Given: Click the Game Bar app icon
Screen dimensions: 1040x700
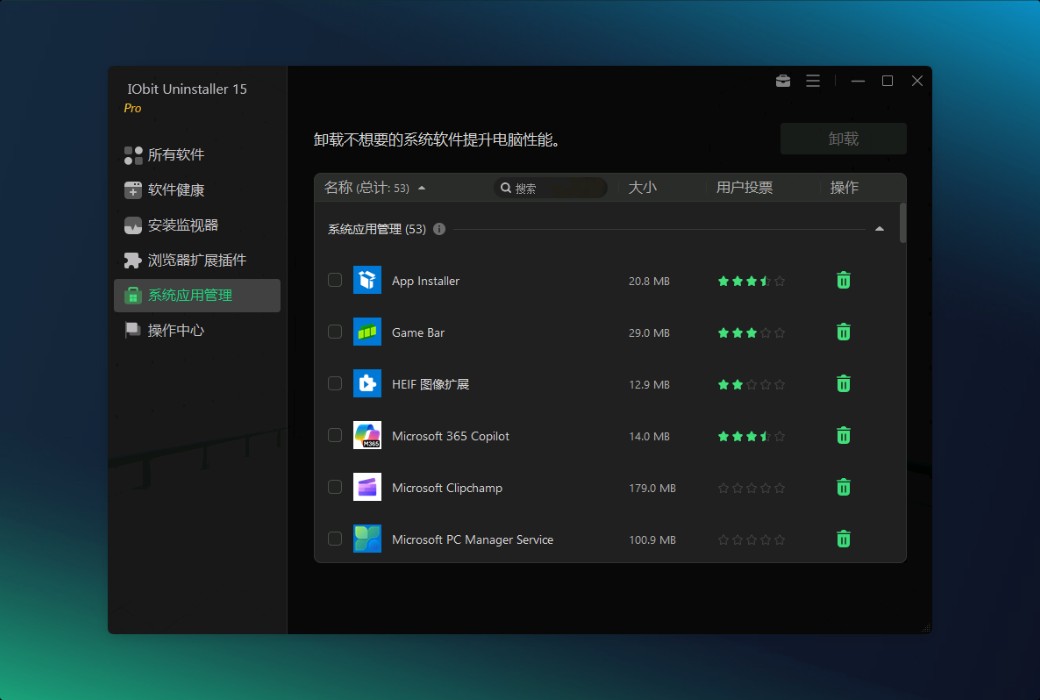Looking at the screenshot, I should [367, 332].
